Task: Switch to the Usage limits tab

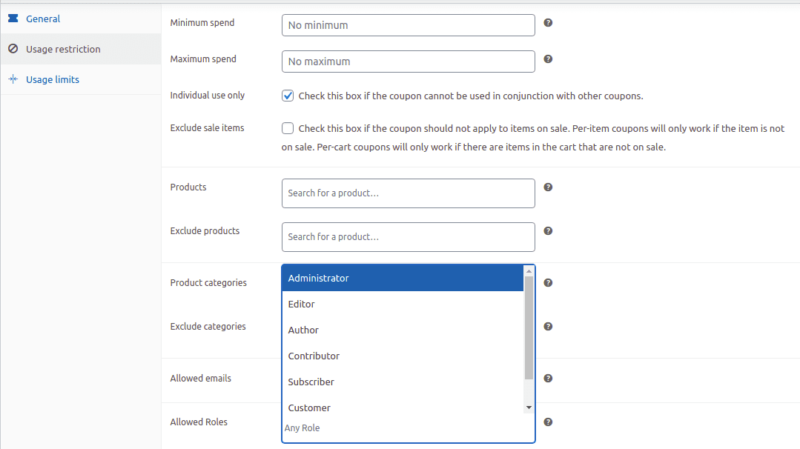Action: 52,79
